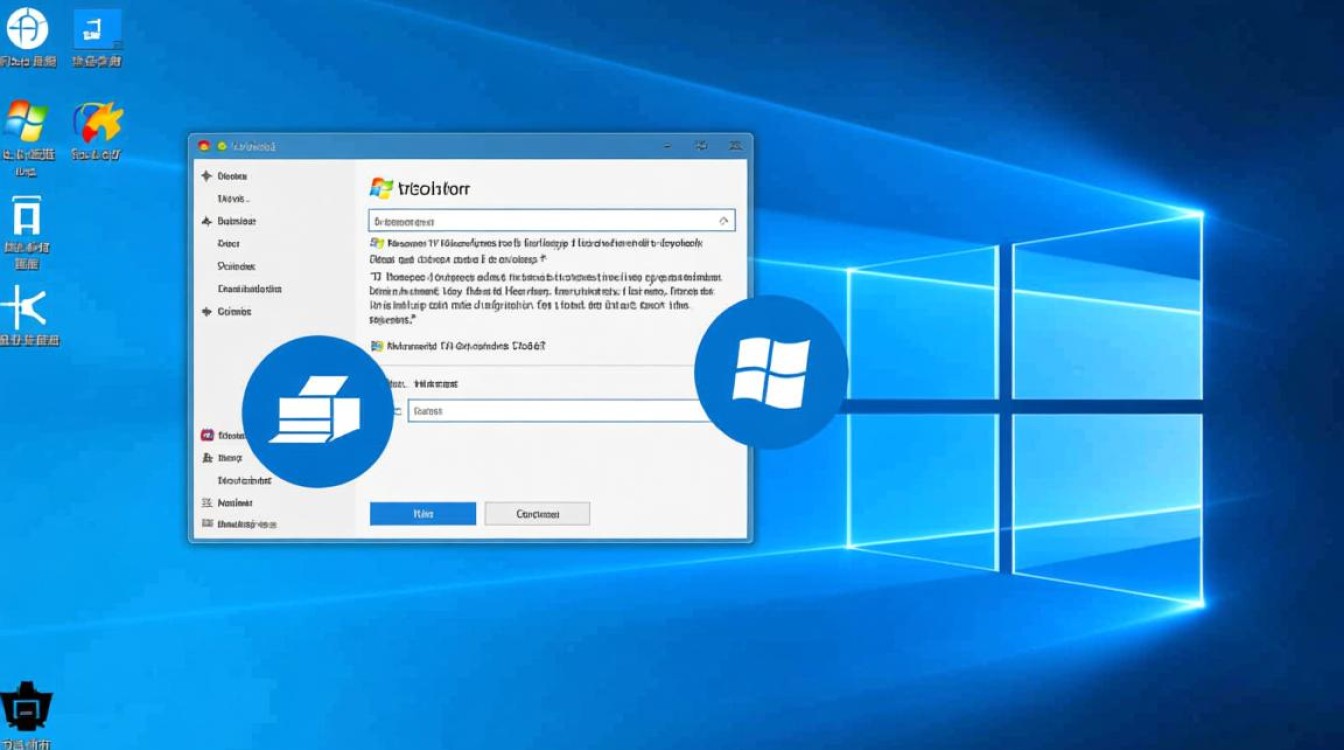Open the white circular crosshair desktop icon
Viewport: 1344px width, 750px height.
(x=27, y=27)
